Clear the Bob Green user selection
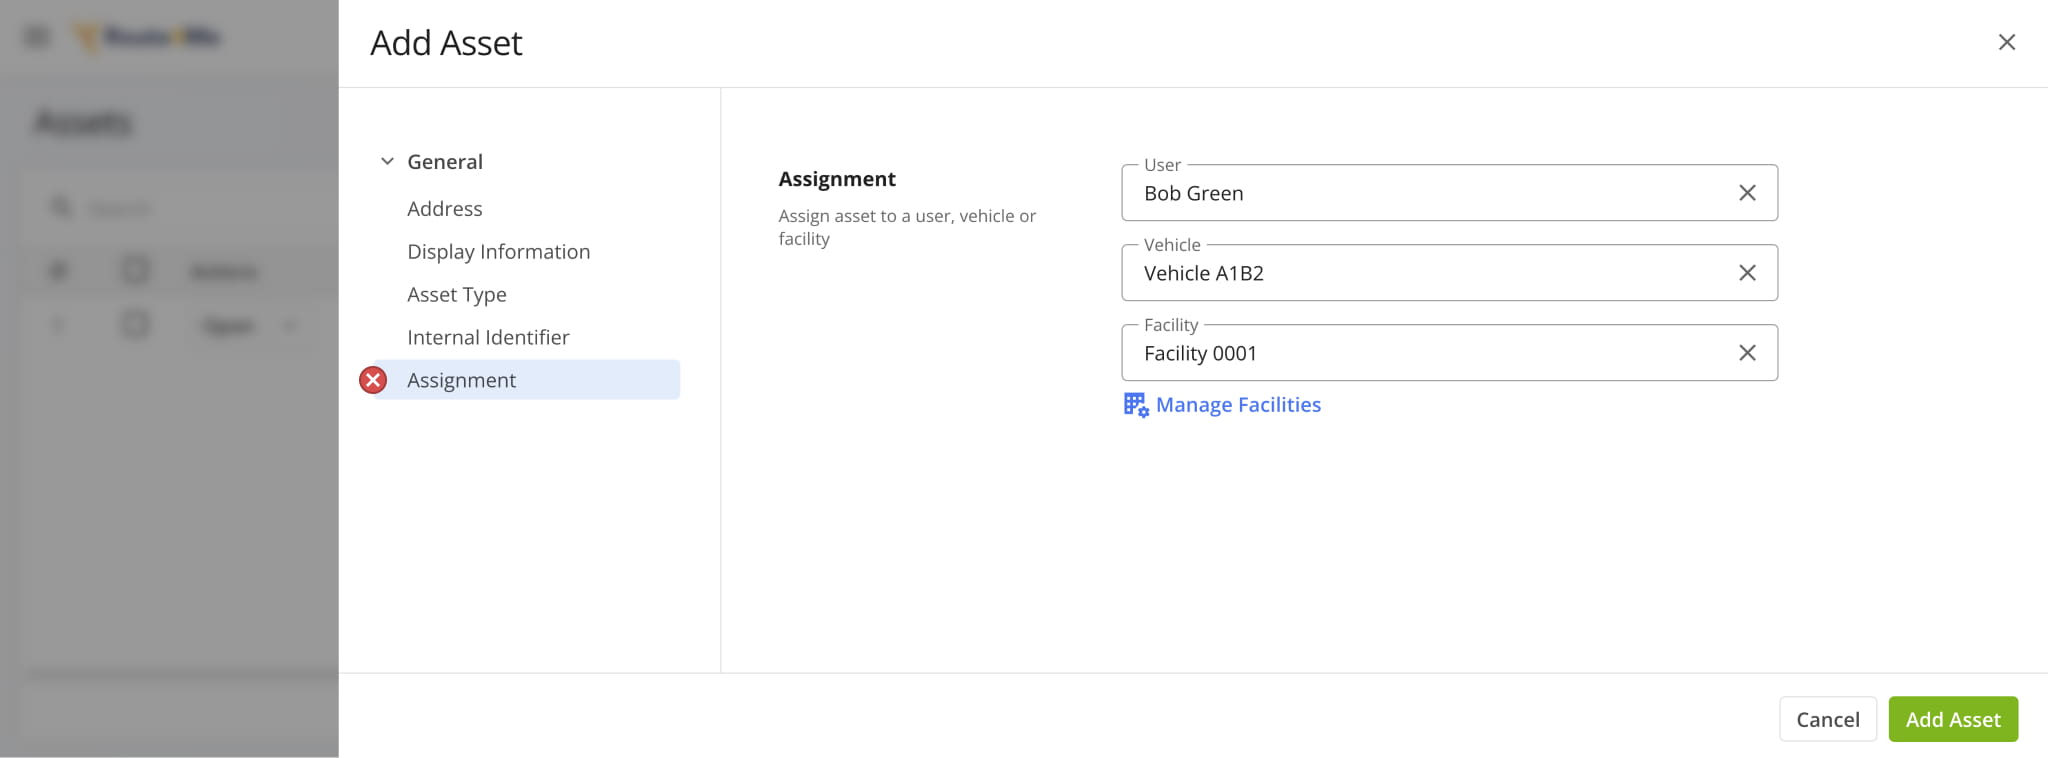Screen dimensions: 2048x758 1747,193
